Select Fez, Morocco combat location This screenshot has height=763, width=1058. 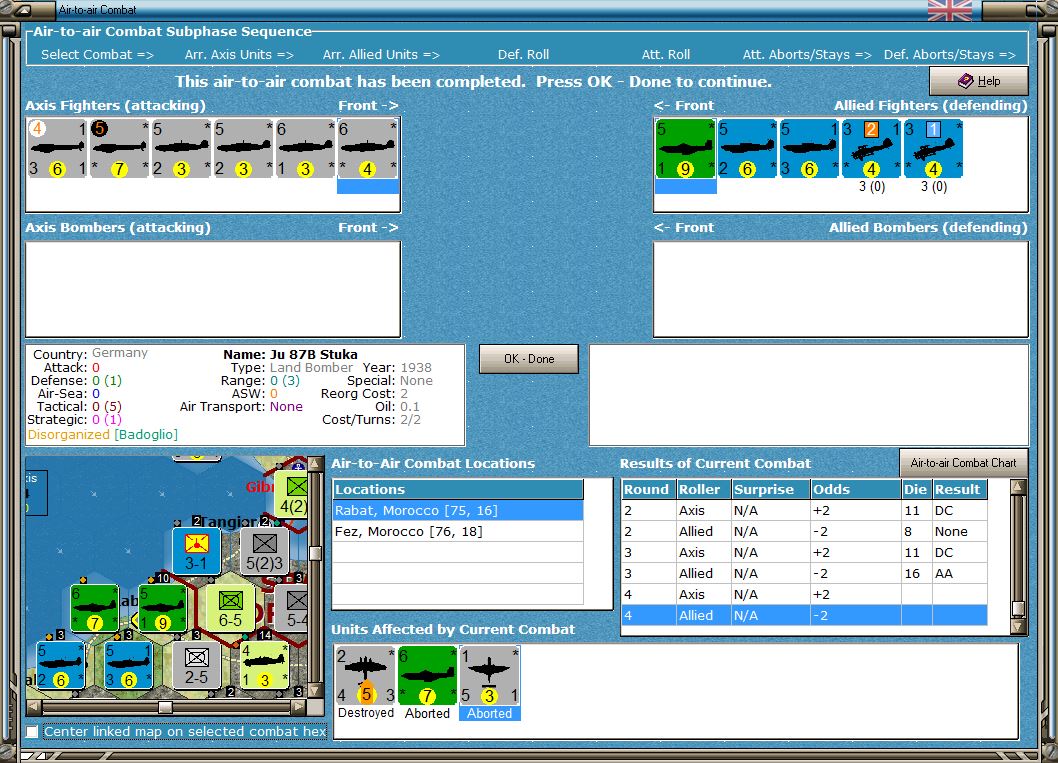click(x=458, y=532)
